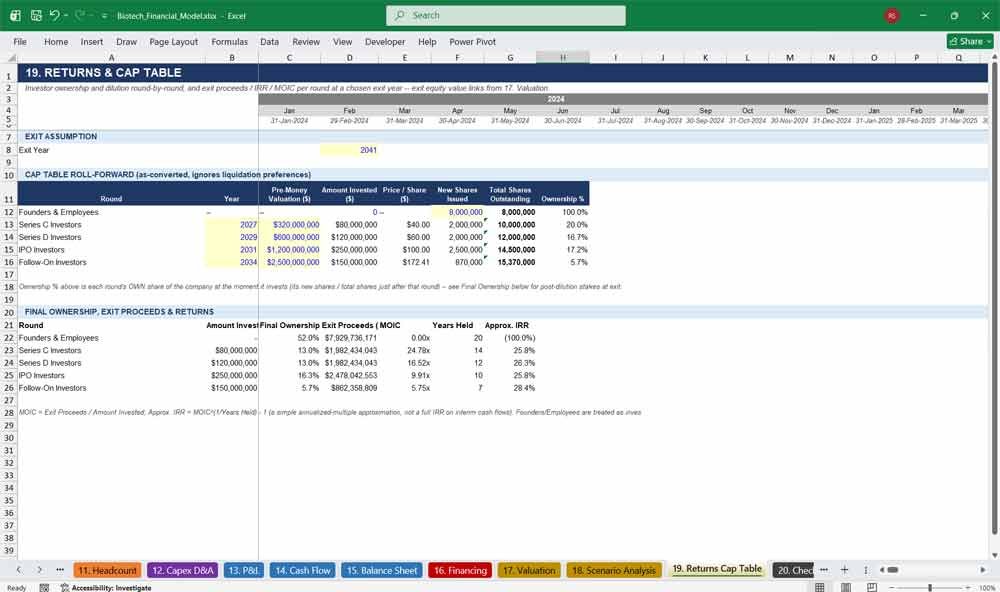Go to the 17. Valuation sheet
1000x592 pixels.
pos(529,570)
